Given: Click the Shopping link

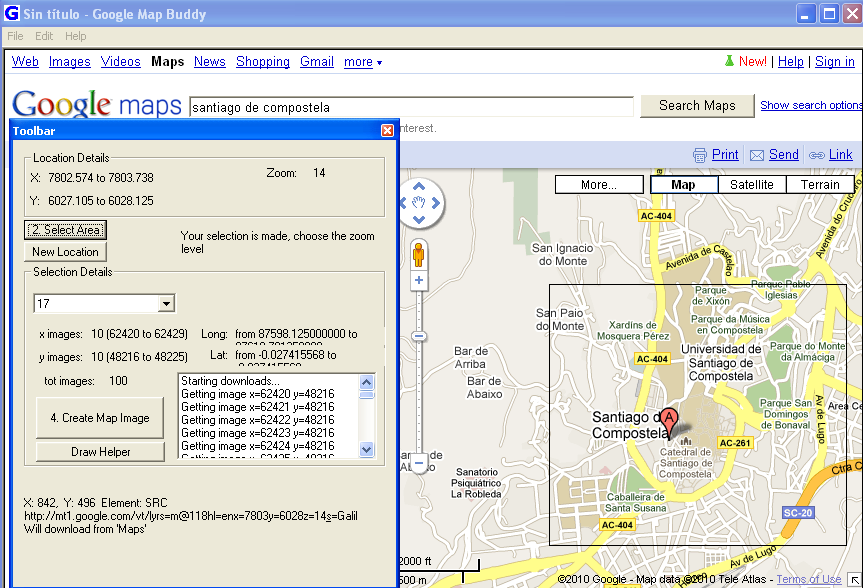Looking at the screenshot, I should point(263,62).
